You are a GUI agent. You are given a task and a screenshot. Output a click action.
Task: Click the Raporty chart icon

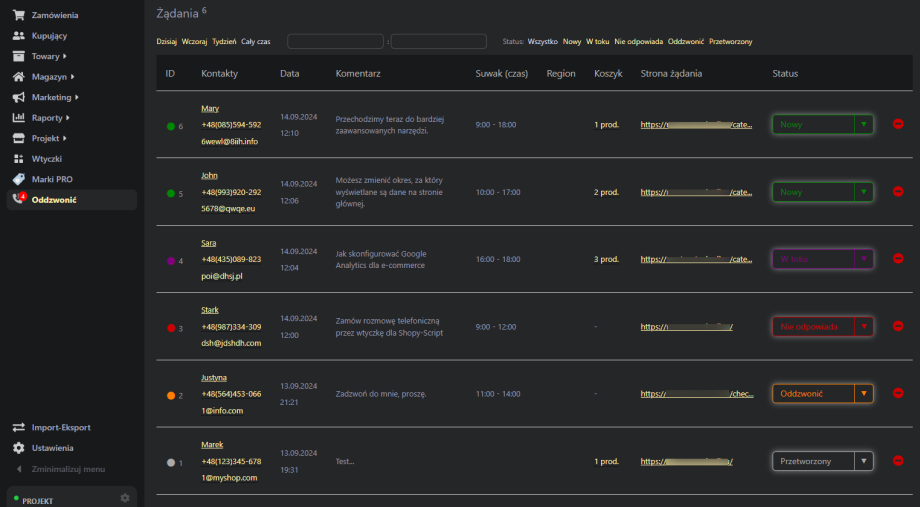pyautogui.click(x=18, y=117)
